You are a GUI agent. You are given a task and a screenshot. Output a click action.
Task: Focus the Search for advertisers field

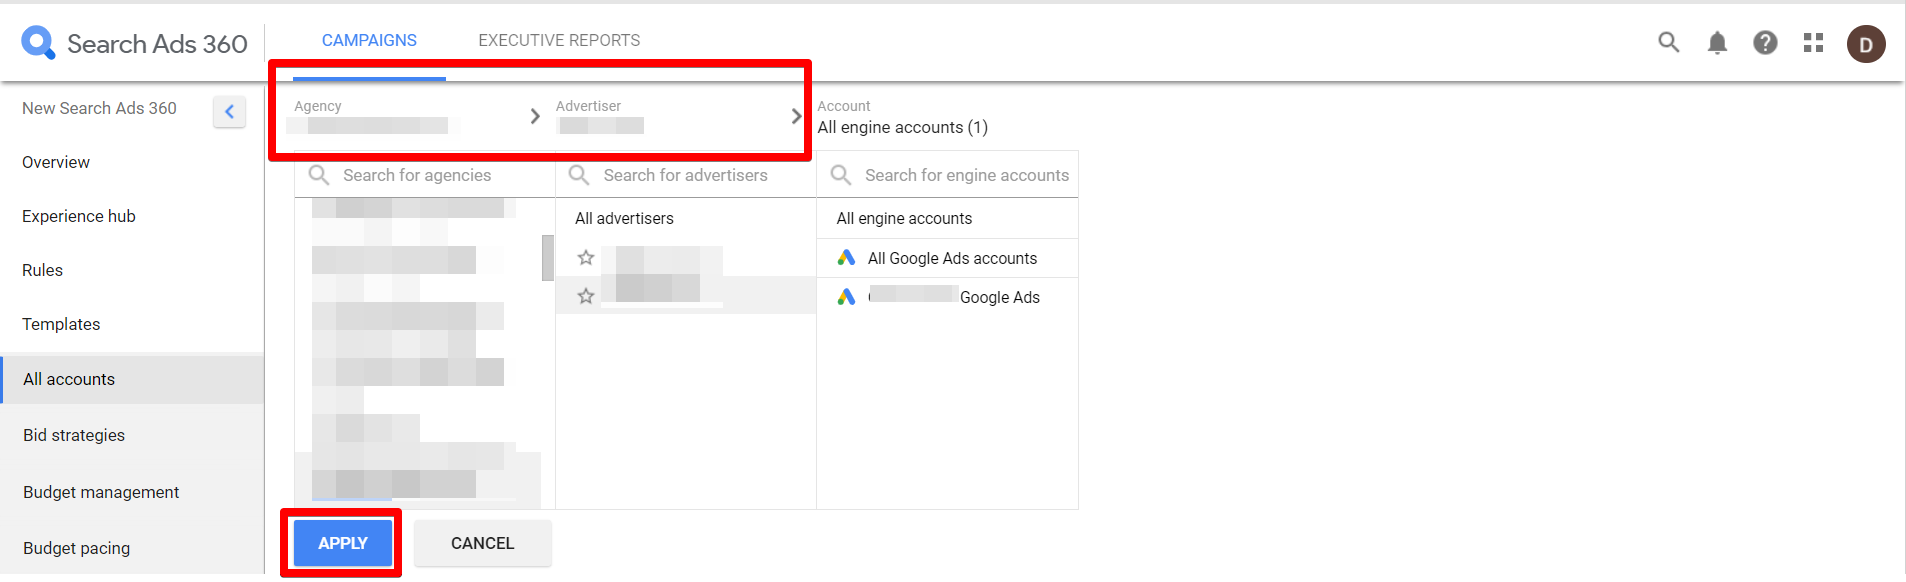click(x=686, y=175)
